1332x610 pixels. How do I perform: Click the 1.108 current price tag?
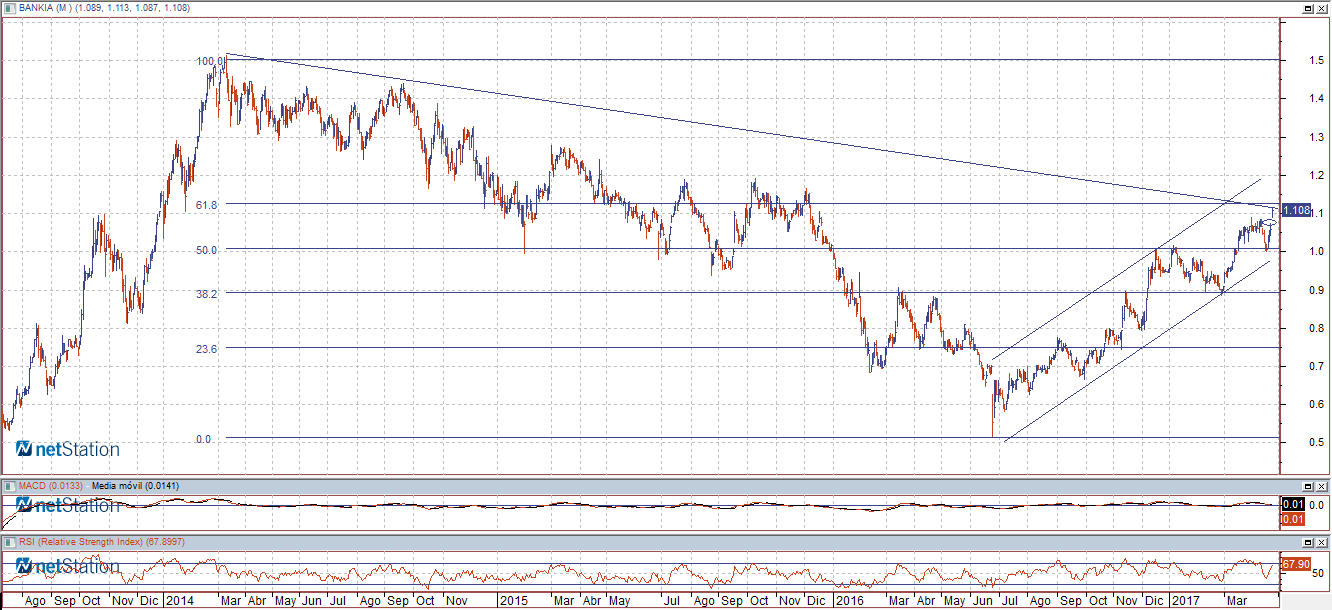click(x=1296, y=210)
